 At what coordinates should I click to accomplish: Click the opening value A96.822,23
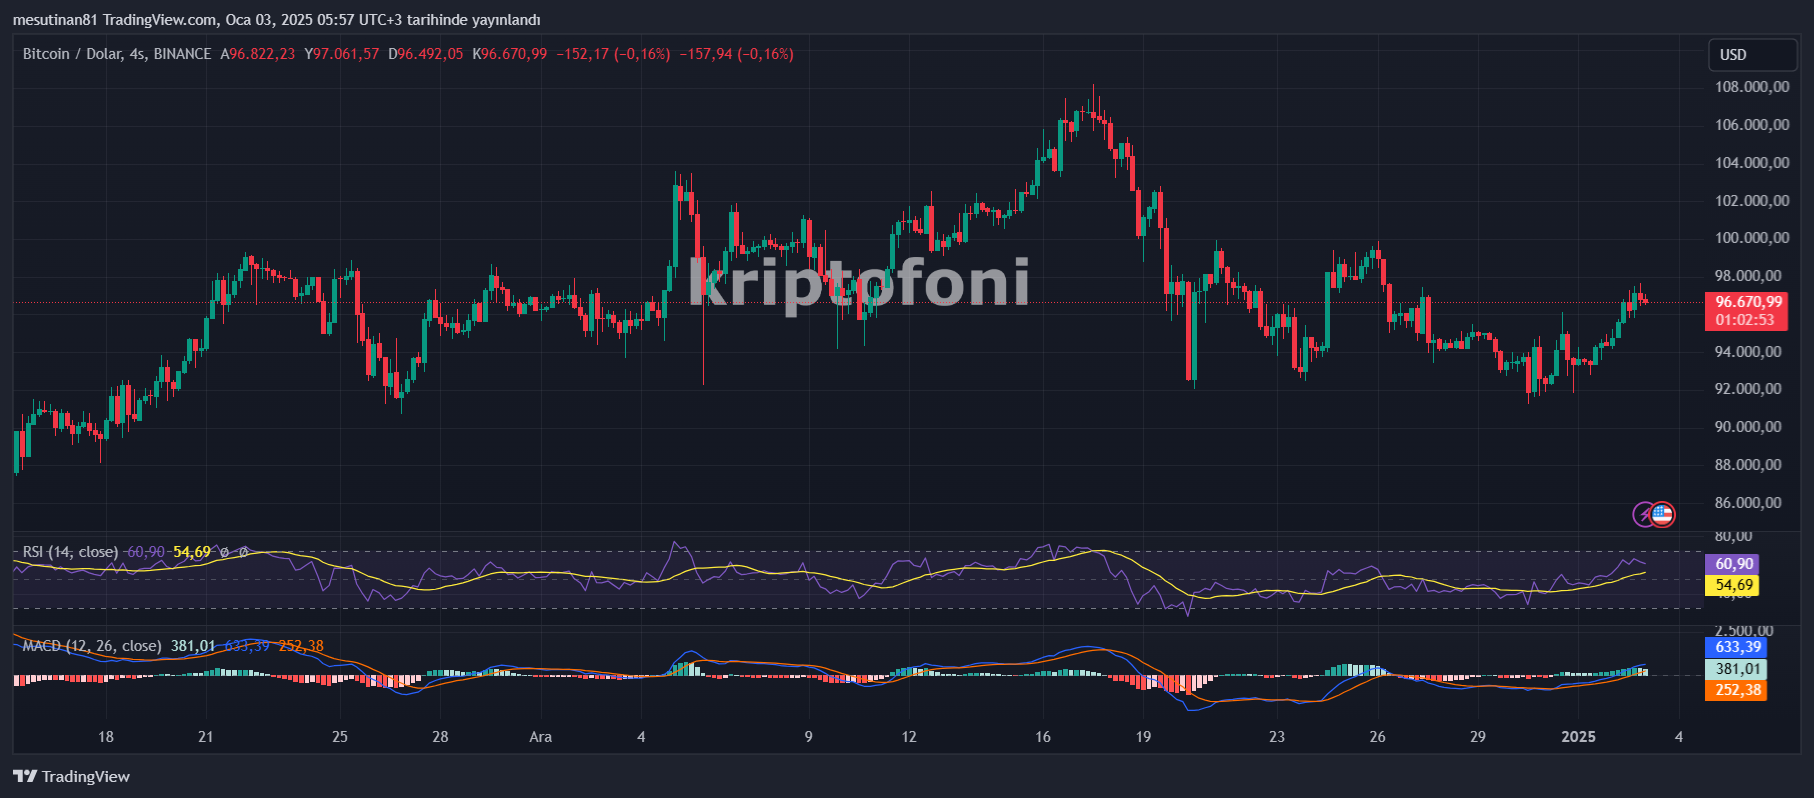[258, 54]
